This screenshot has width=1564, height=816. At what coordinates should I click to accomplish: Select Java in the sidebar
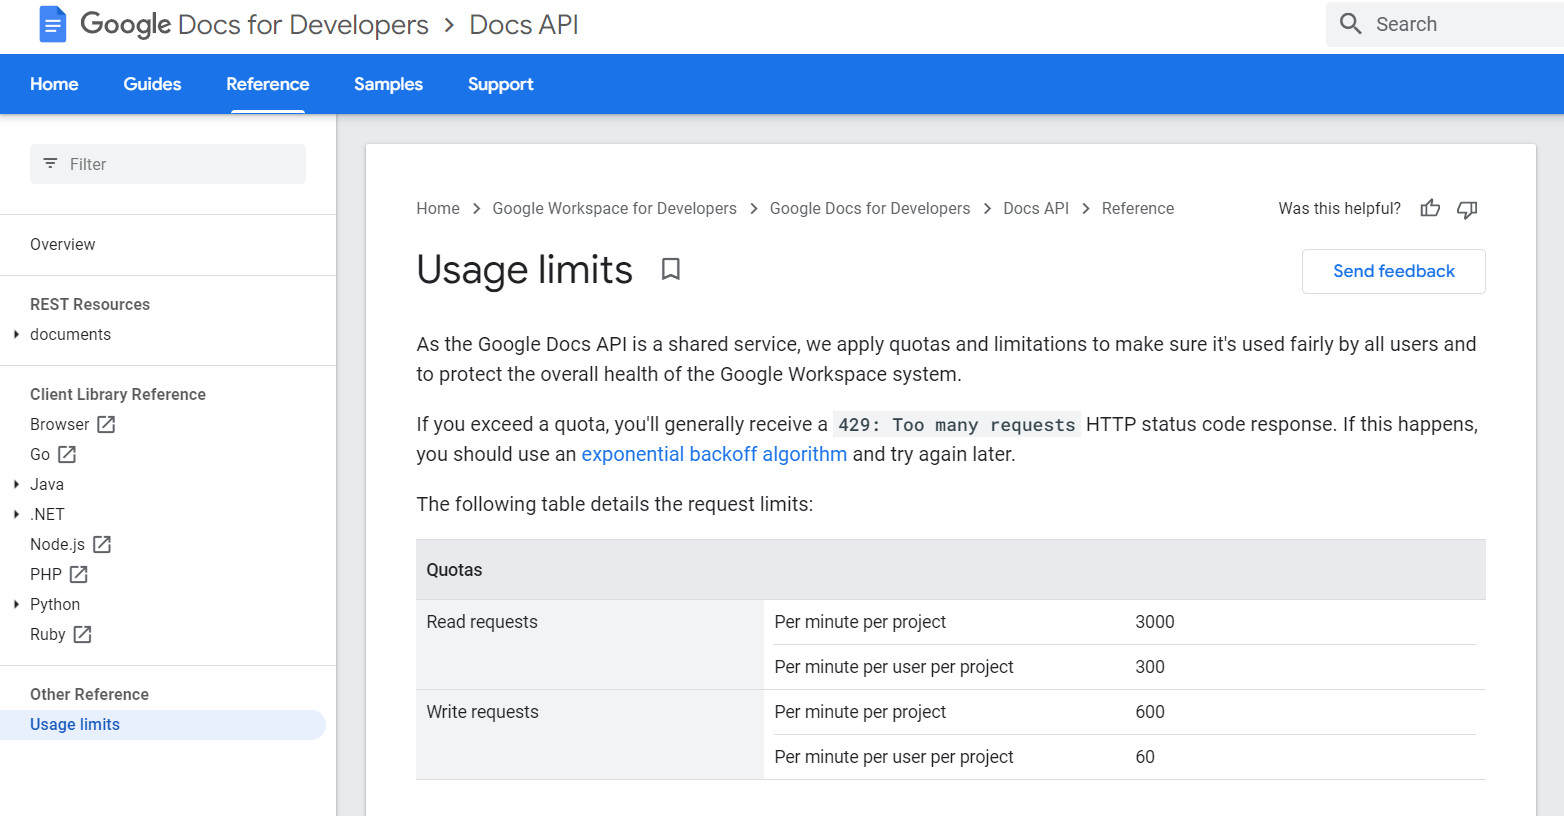47,484
